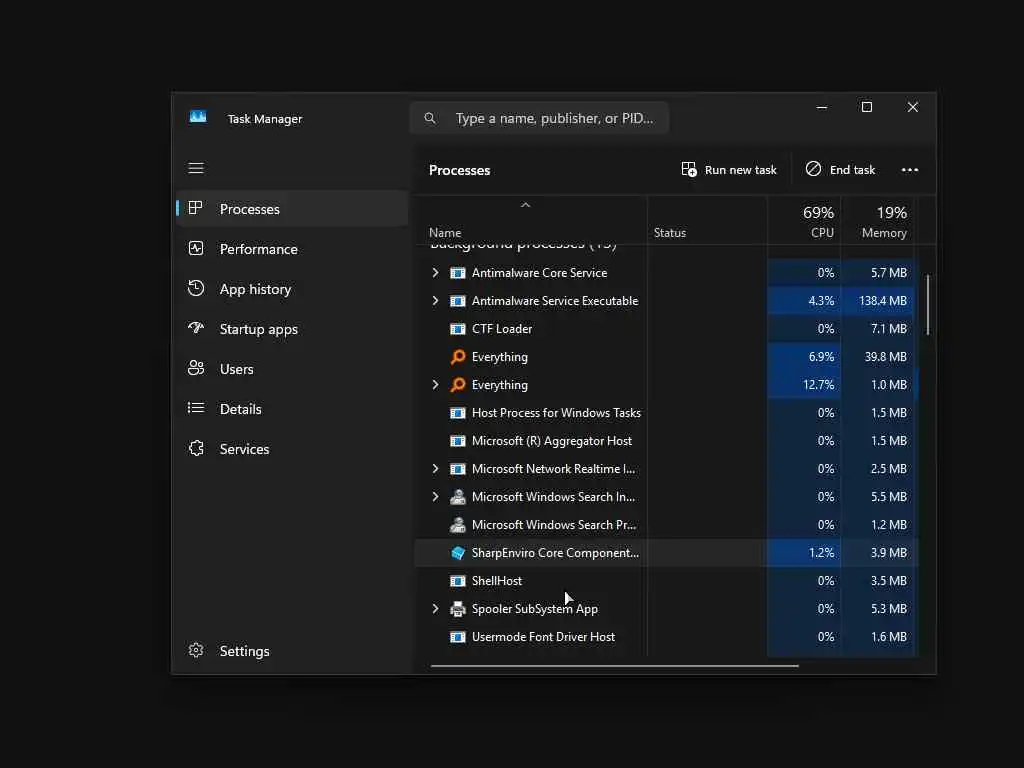Click the 39.8 MB memory value
Viewport: 1024px width, 768px height.
[x=886, y=357]
